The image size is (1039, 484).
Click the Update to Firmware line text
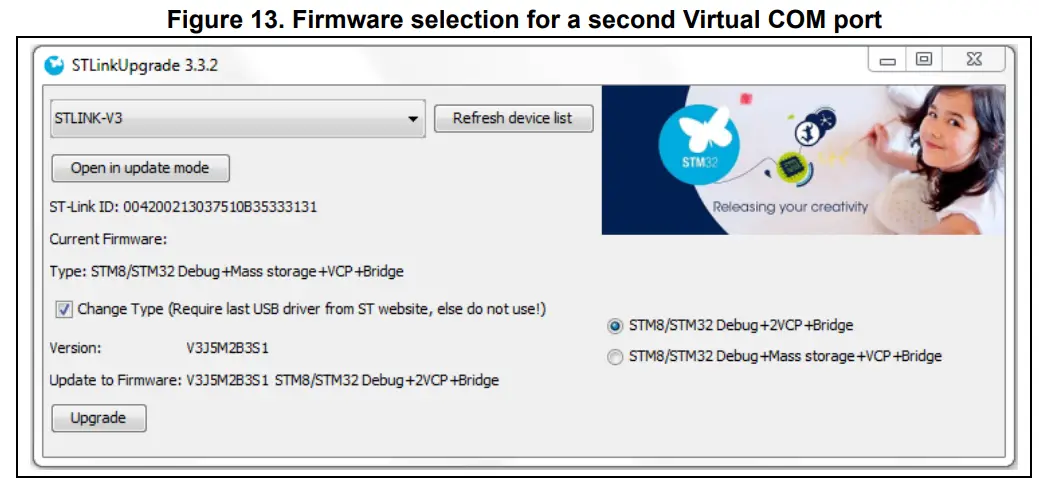274,381
